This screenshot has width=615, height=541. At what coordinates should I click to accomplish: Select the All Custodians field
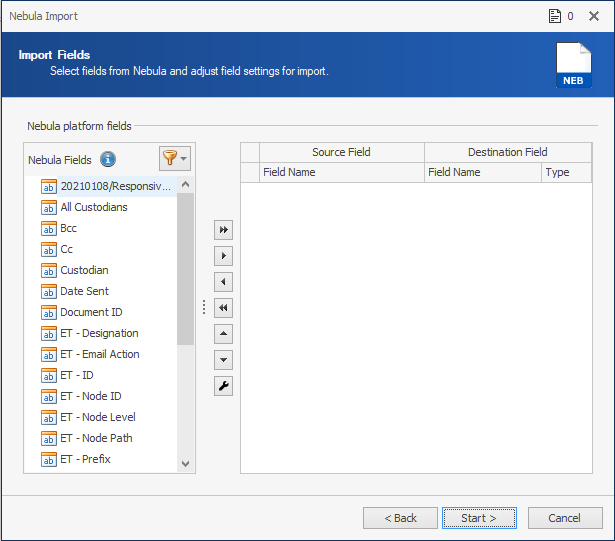(x=94, y=207)
